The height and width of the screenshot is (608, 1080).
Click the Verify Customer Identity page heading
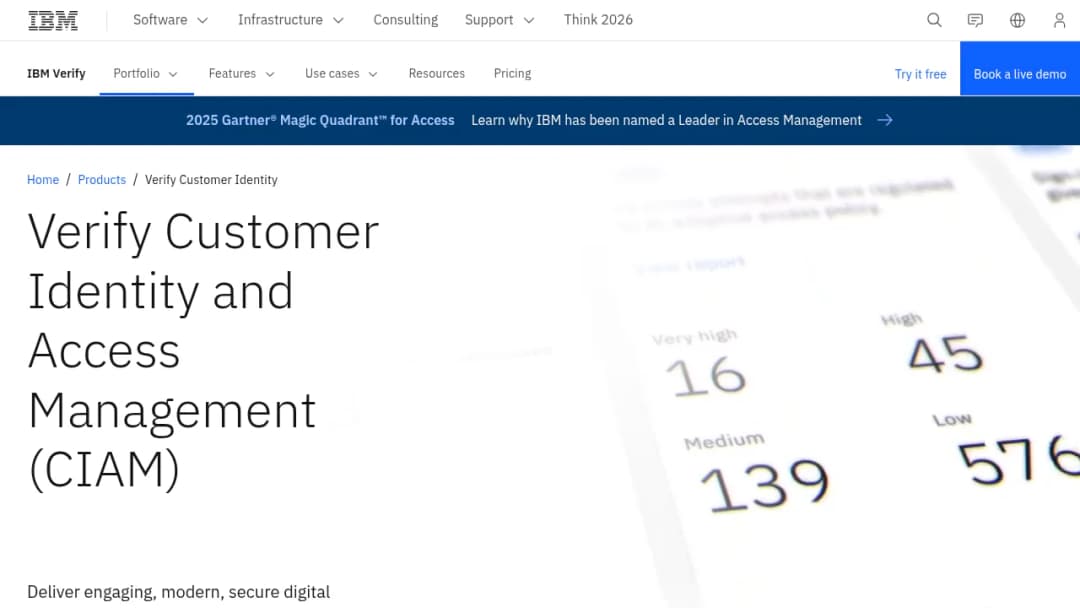203,350
